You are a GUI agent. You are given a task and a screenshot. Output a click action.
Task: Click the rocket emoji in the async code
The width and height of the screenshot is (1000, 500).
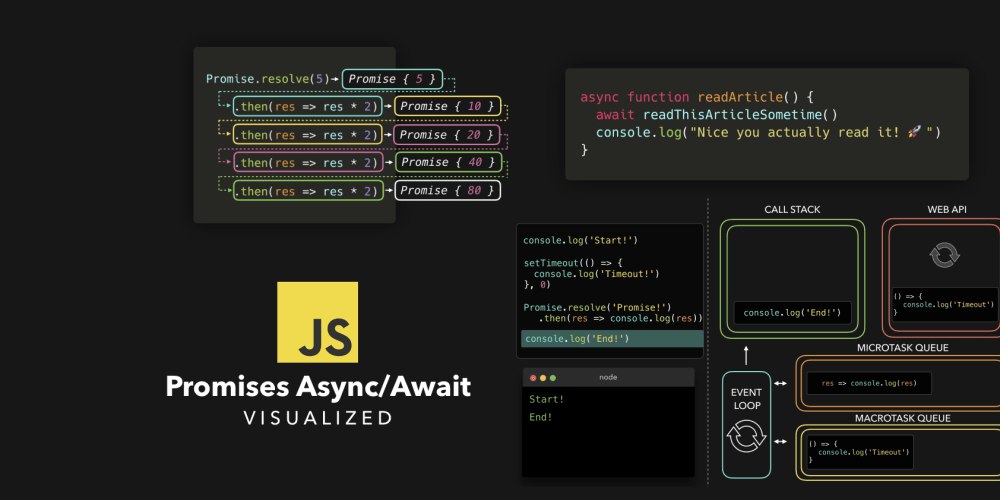[913, 132]
